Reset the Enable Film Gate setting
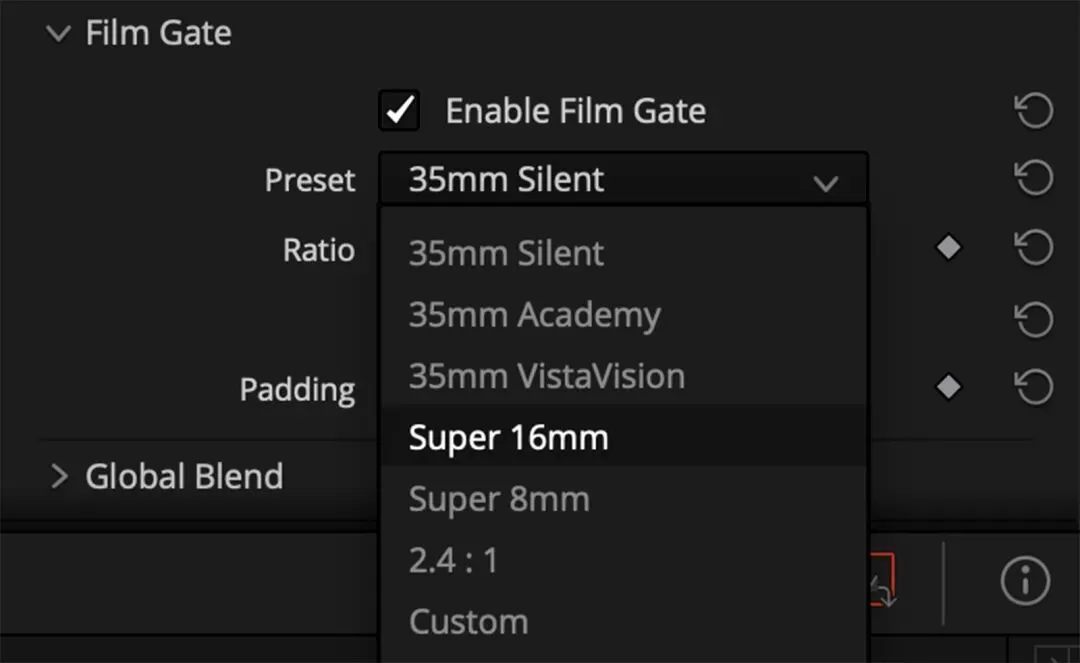The height and width of the screenshot is (663, 1080). tap(1034, 110)
